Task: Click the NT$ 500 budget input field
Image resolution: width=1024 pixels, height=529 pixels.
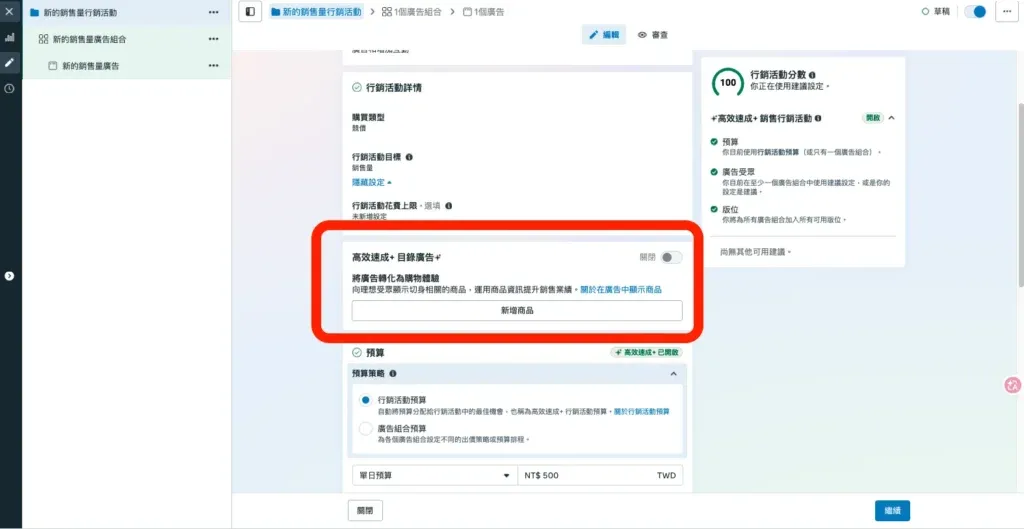Action: click(x=600, y=475)
